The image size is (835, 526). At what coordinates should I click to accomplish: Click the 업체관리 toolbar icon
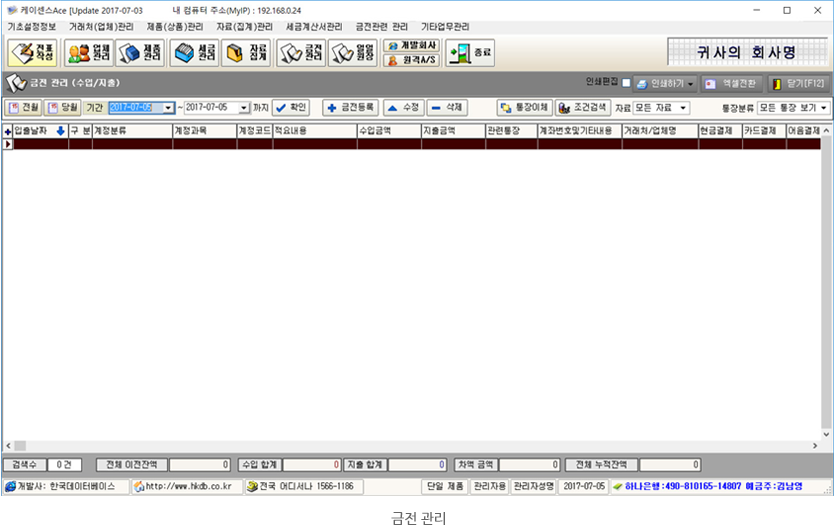click(88, 53)
